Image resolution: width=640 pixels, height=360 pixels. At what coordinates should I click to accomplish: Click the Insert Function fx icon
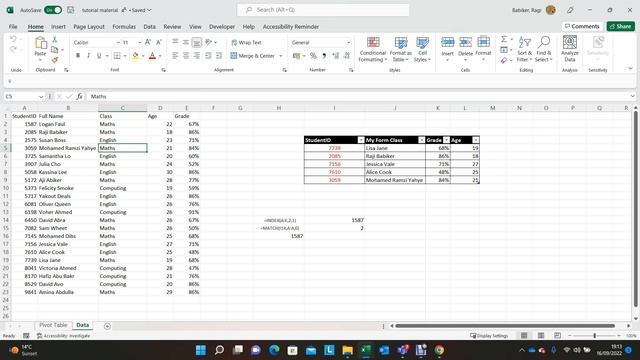[x=79, y=96]
